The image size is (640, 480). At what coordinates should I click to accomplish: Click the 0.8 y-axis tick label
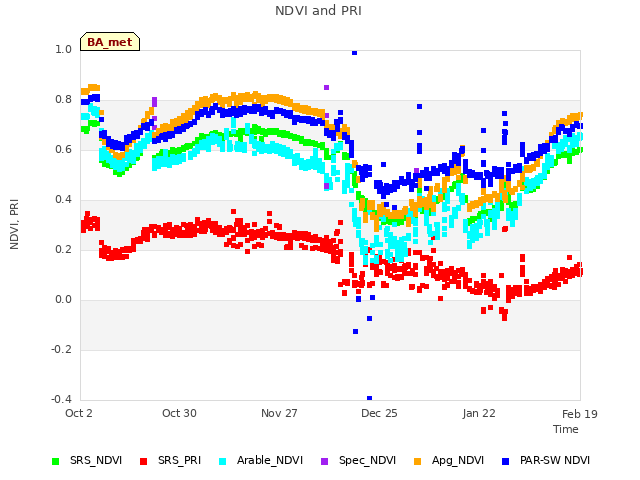click(x=63, y=100)
